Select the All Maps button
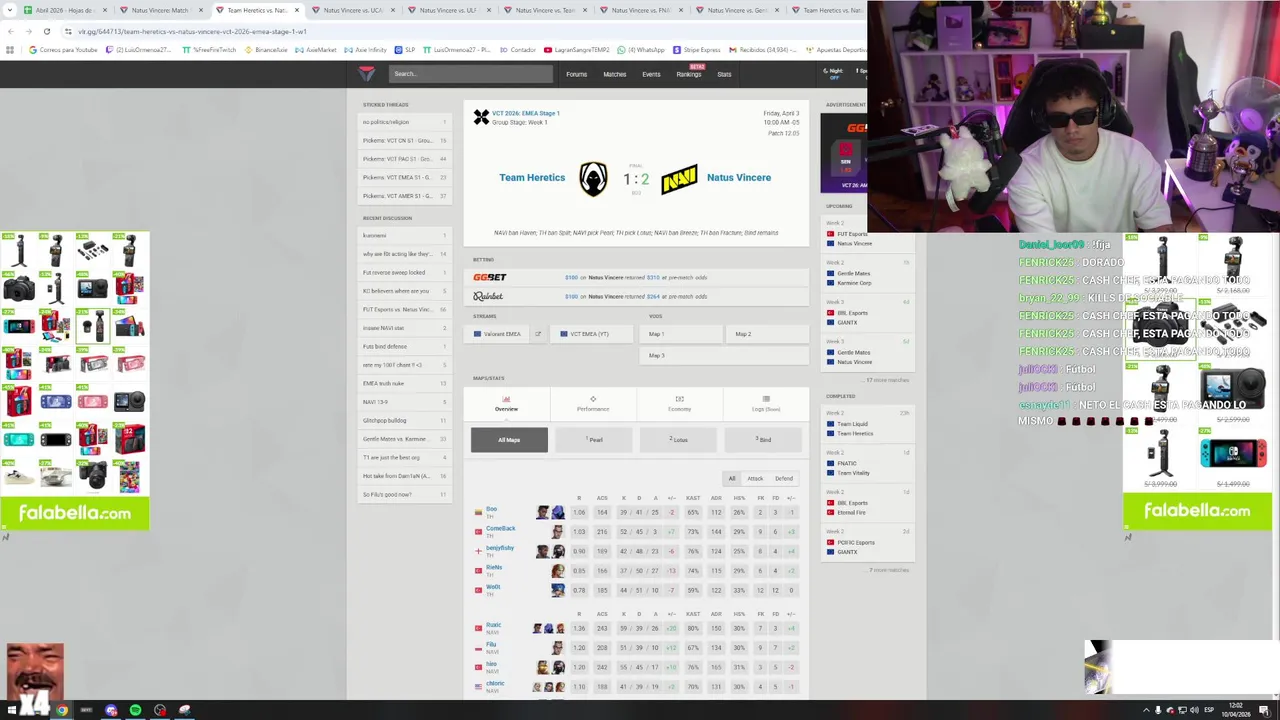 pos(509,440)
